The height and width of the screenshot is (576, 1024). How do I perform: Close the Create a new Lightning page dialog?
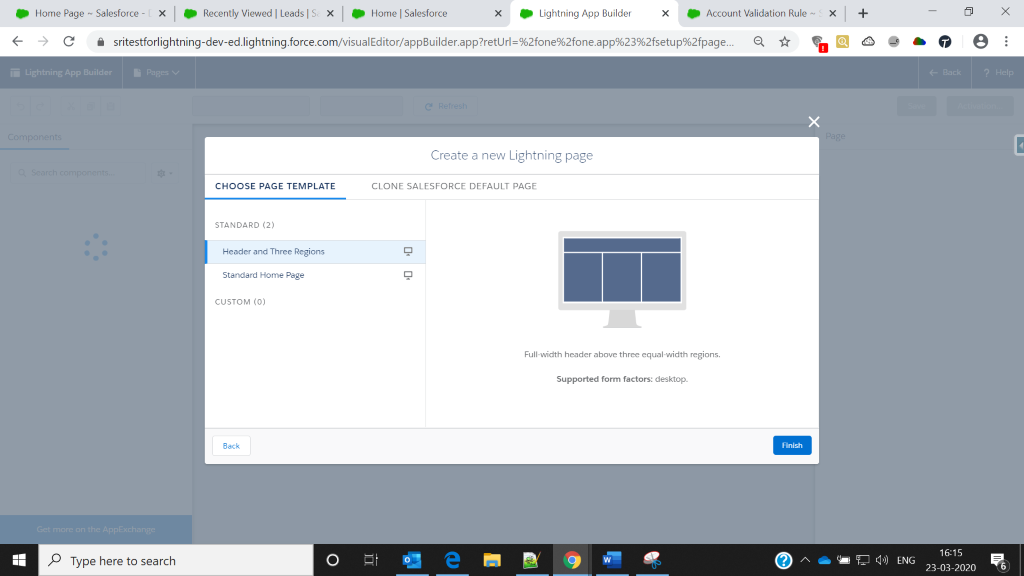813,122
